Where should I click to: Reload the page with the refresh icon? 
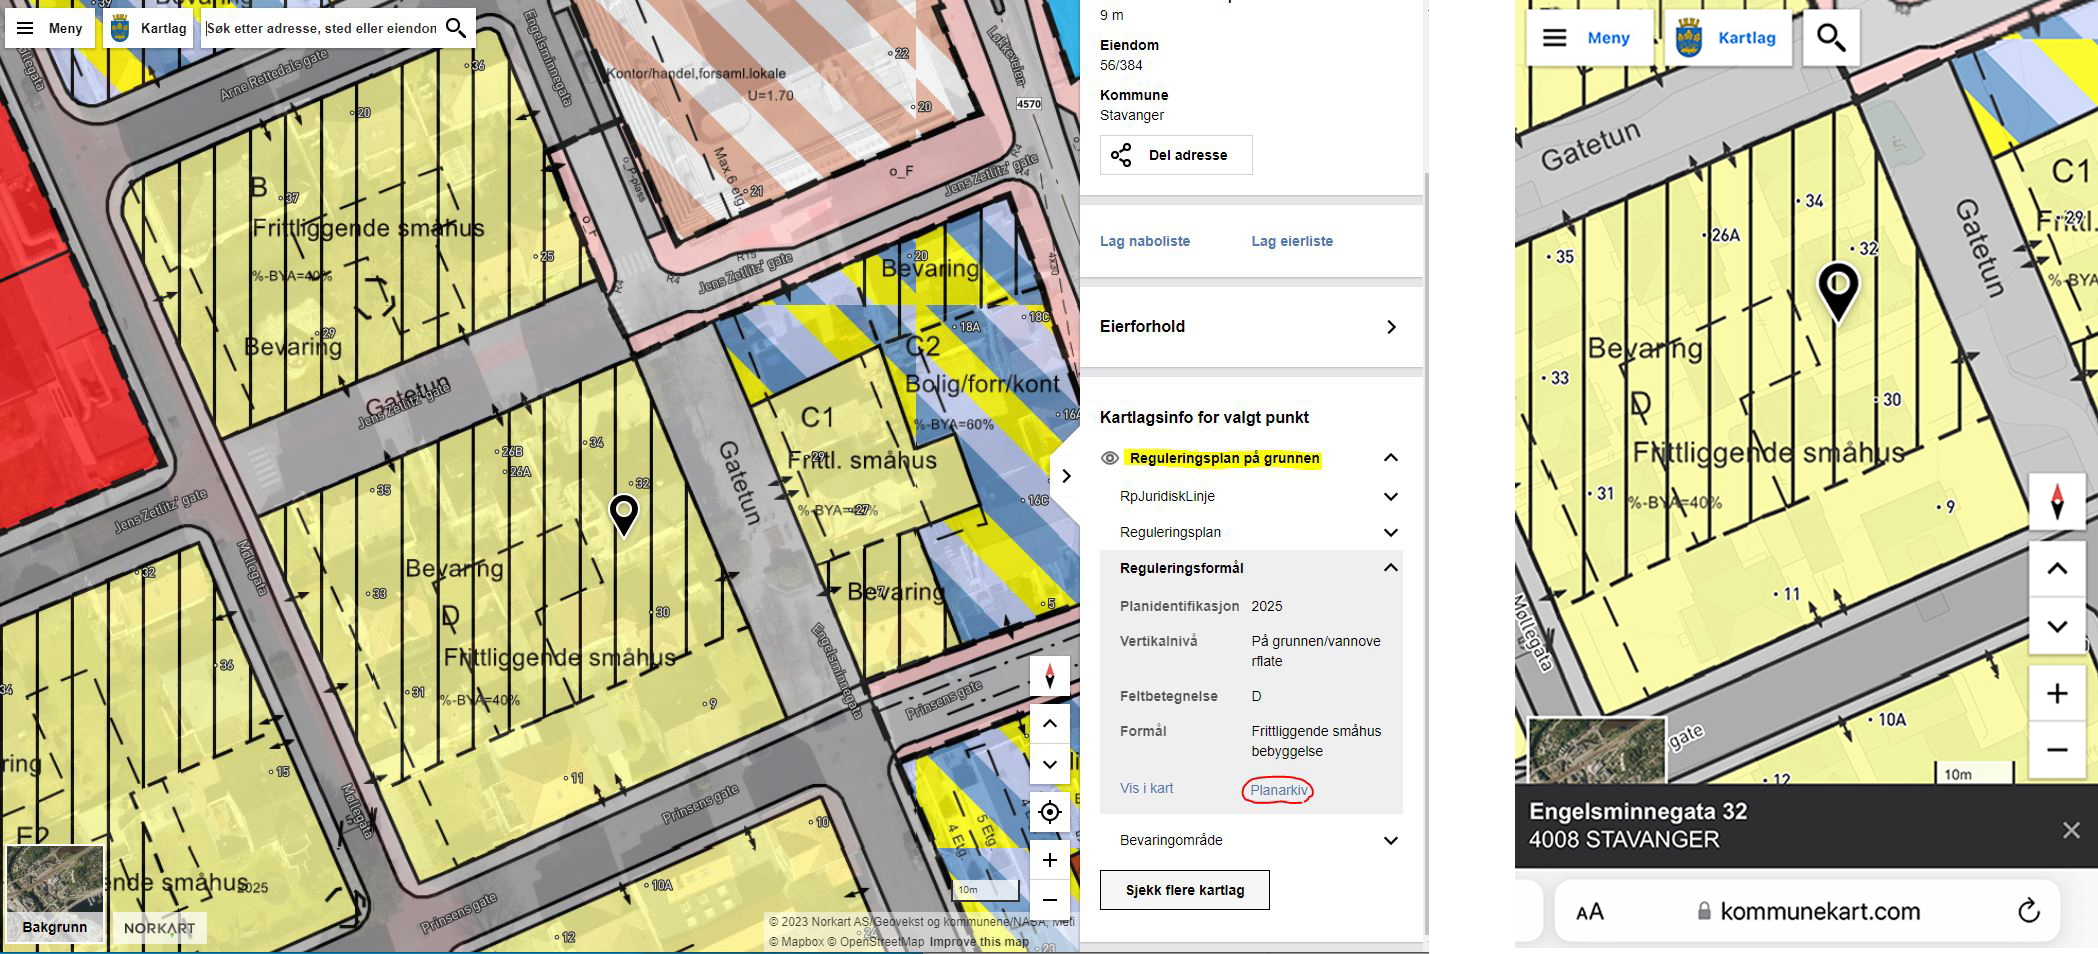pyautogui.click(x=2029, y=910)
